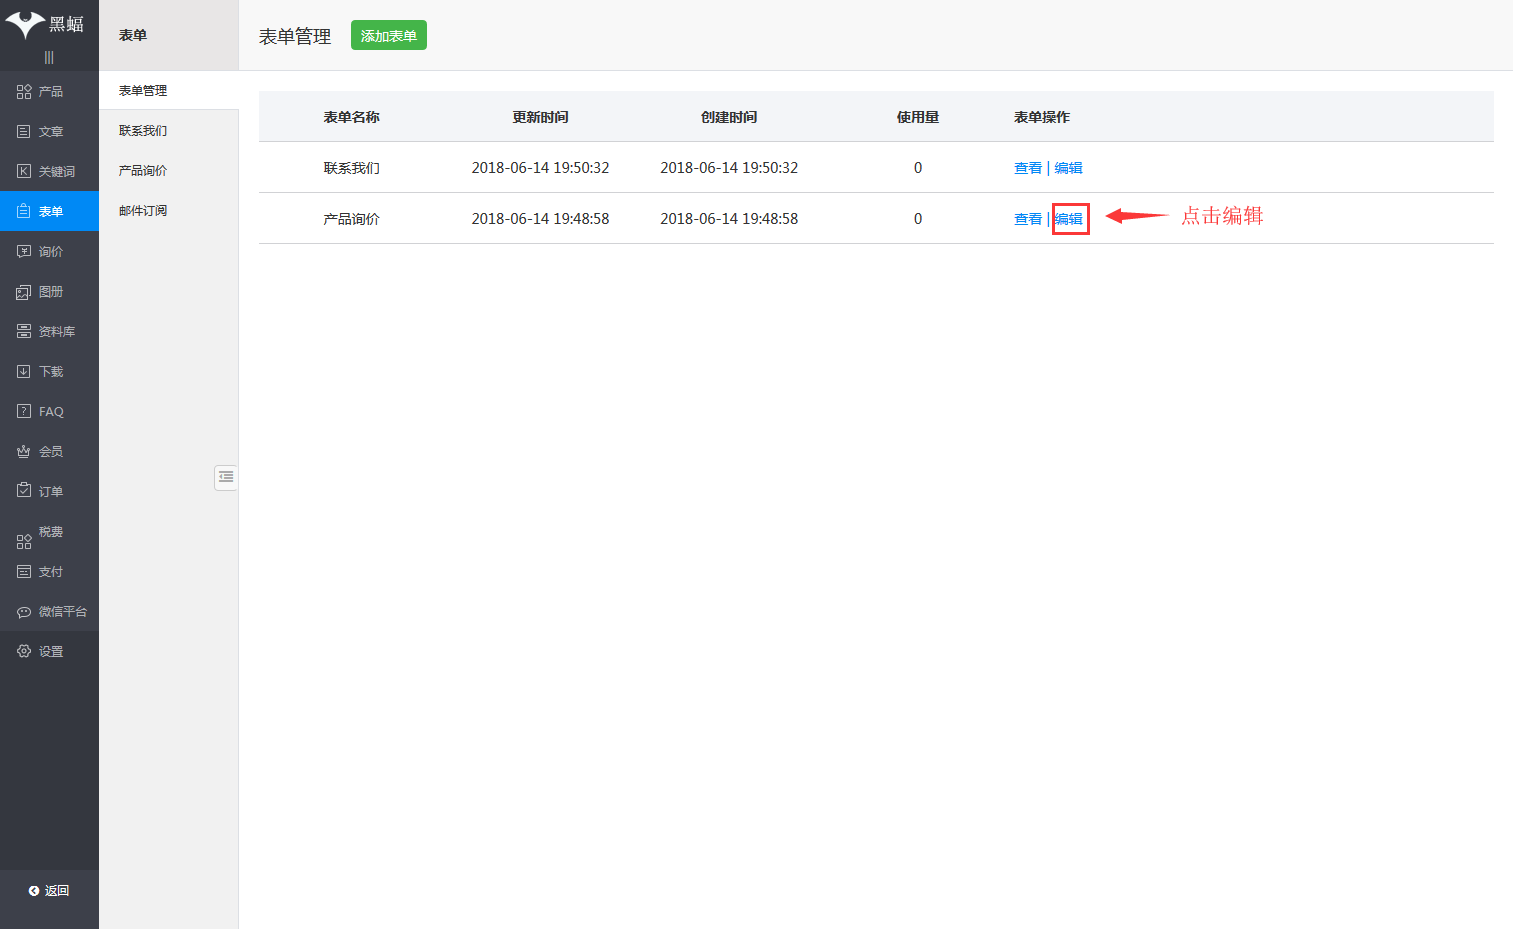Select 邮件订阅 in the form submenu
Viewport: 1513px width, 929px height.
click(143, 211)
